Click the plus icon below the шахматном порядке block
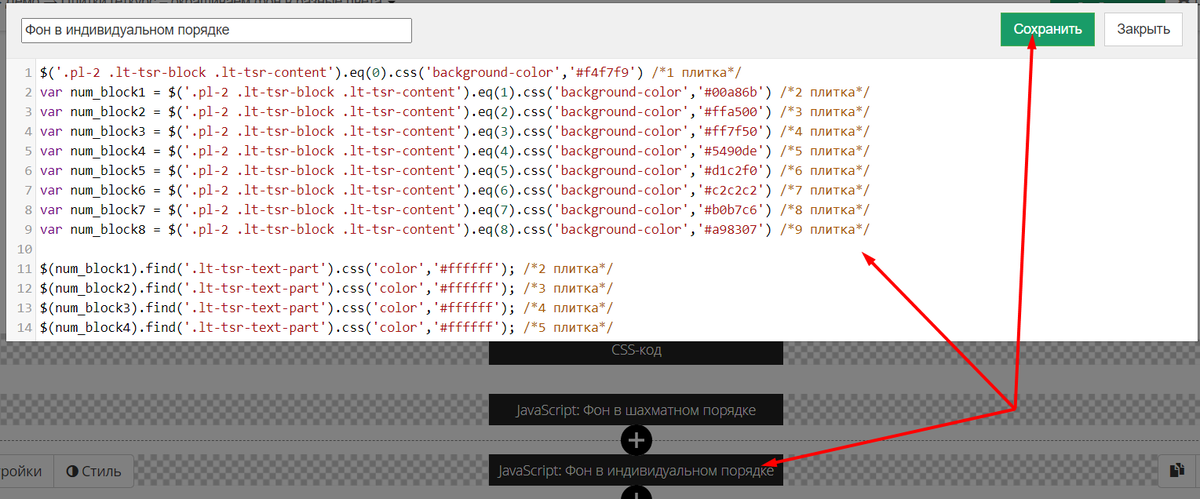The image size is (1200, 499). (x=636, y=440)
